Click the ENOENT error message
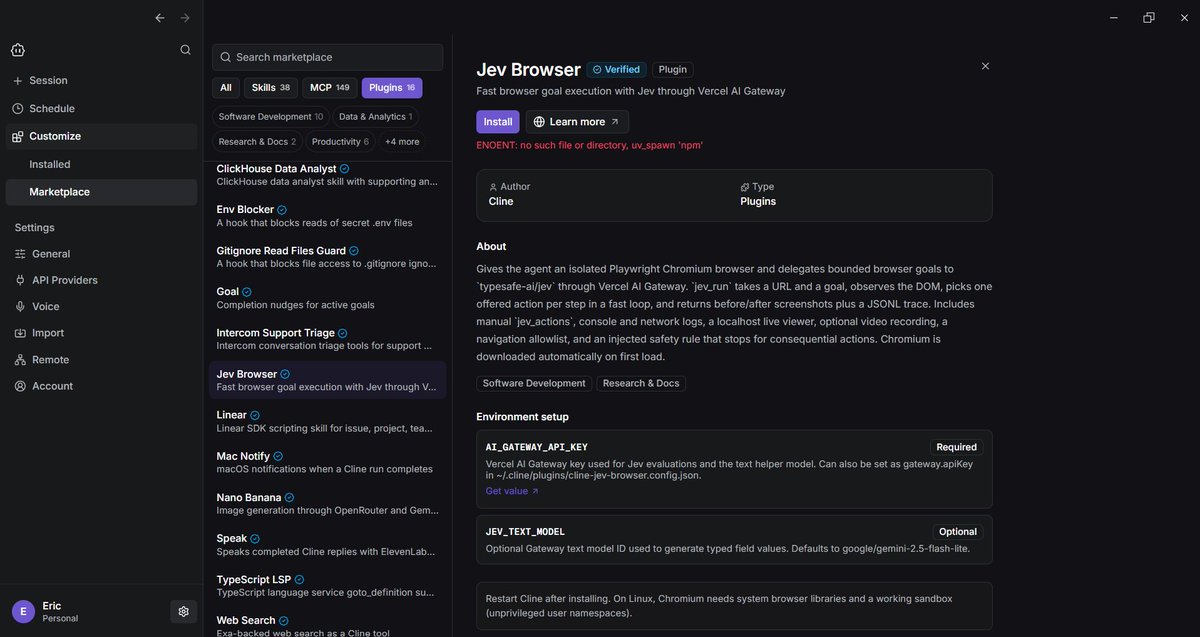Screen dimensions: 1200x637 (x=589, y=145)
